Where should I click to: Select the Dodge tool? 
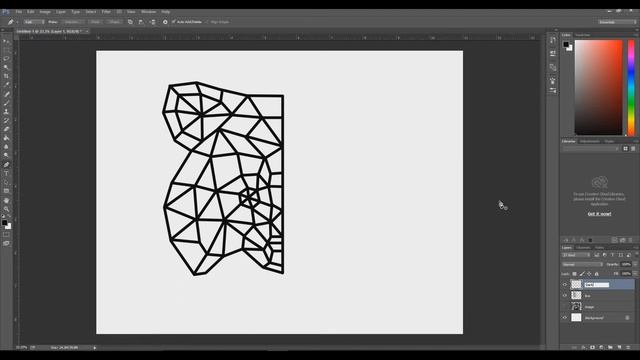pyautogui.click(x=6, y=155)
